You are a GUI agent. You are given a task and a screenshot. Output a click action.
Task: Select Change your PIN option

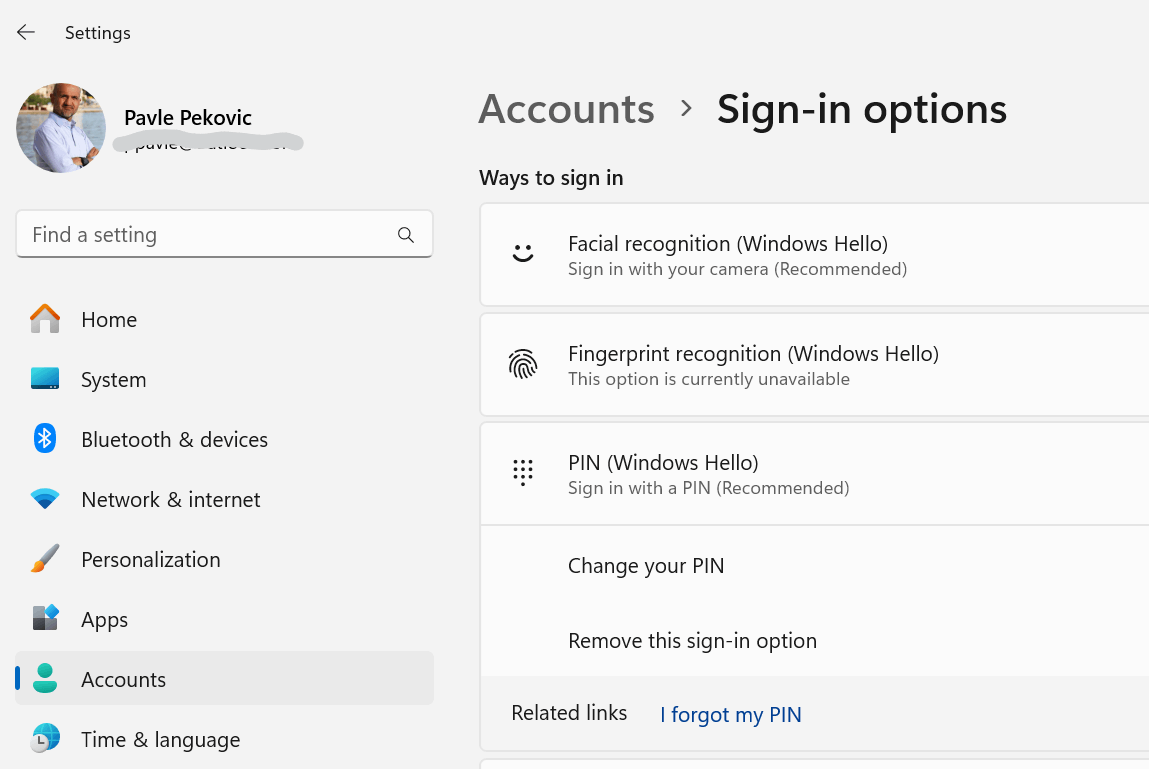646,566
